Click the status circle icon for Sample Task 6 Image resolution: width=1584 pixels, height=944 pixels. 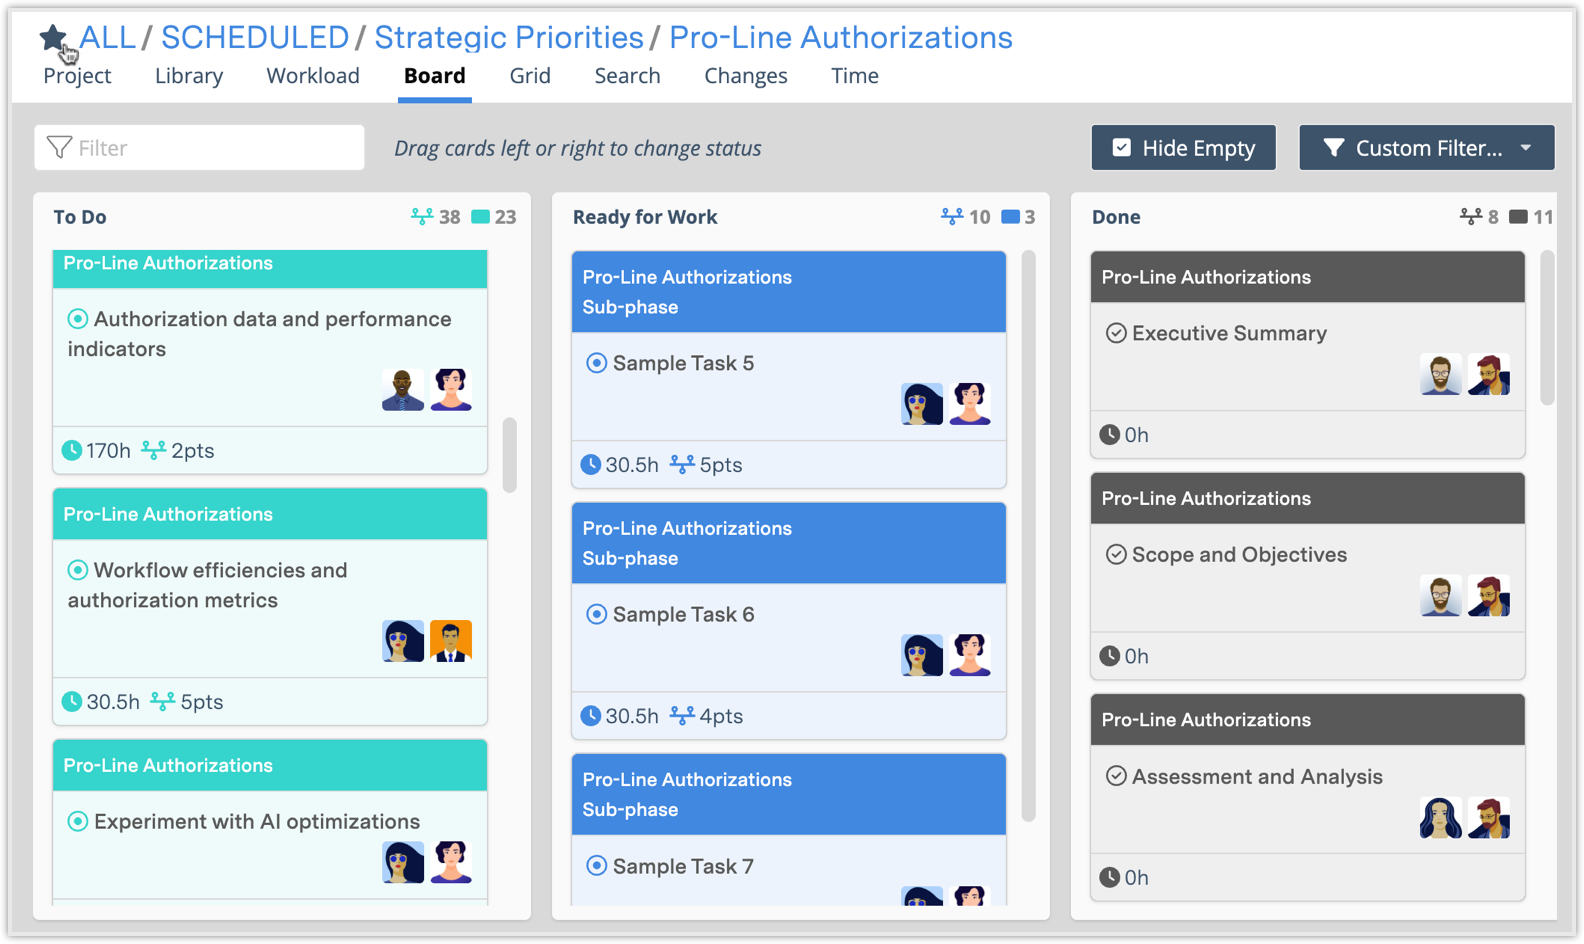pyautogui.click(x=596, y=614)
